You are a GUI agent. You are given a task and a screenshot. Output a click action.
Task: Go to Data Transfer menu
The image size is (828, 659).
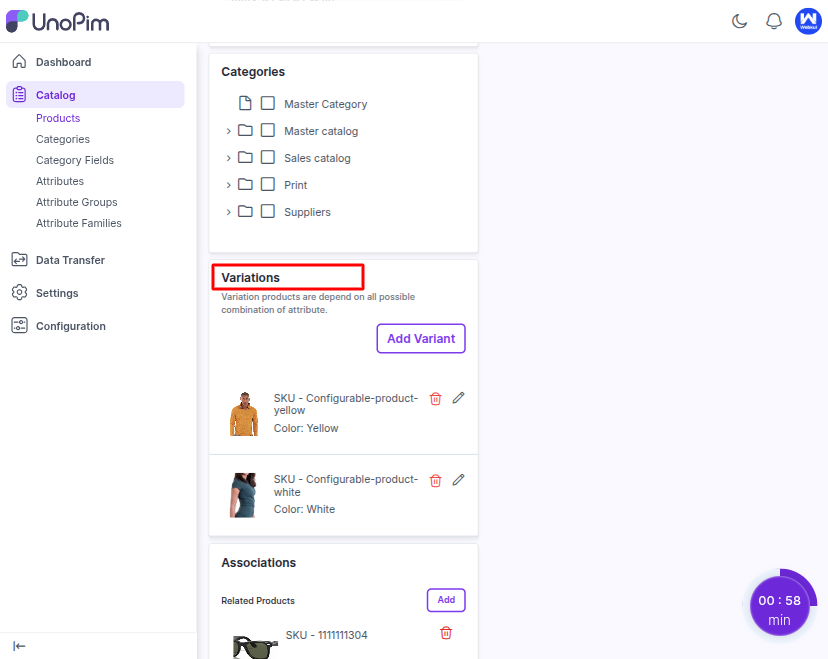[70, 260]
